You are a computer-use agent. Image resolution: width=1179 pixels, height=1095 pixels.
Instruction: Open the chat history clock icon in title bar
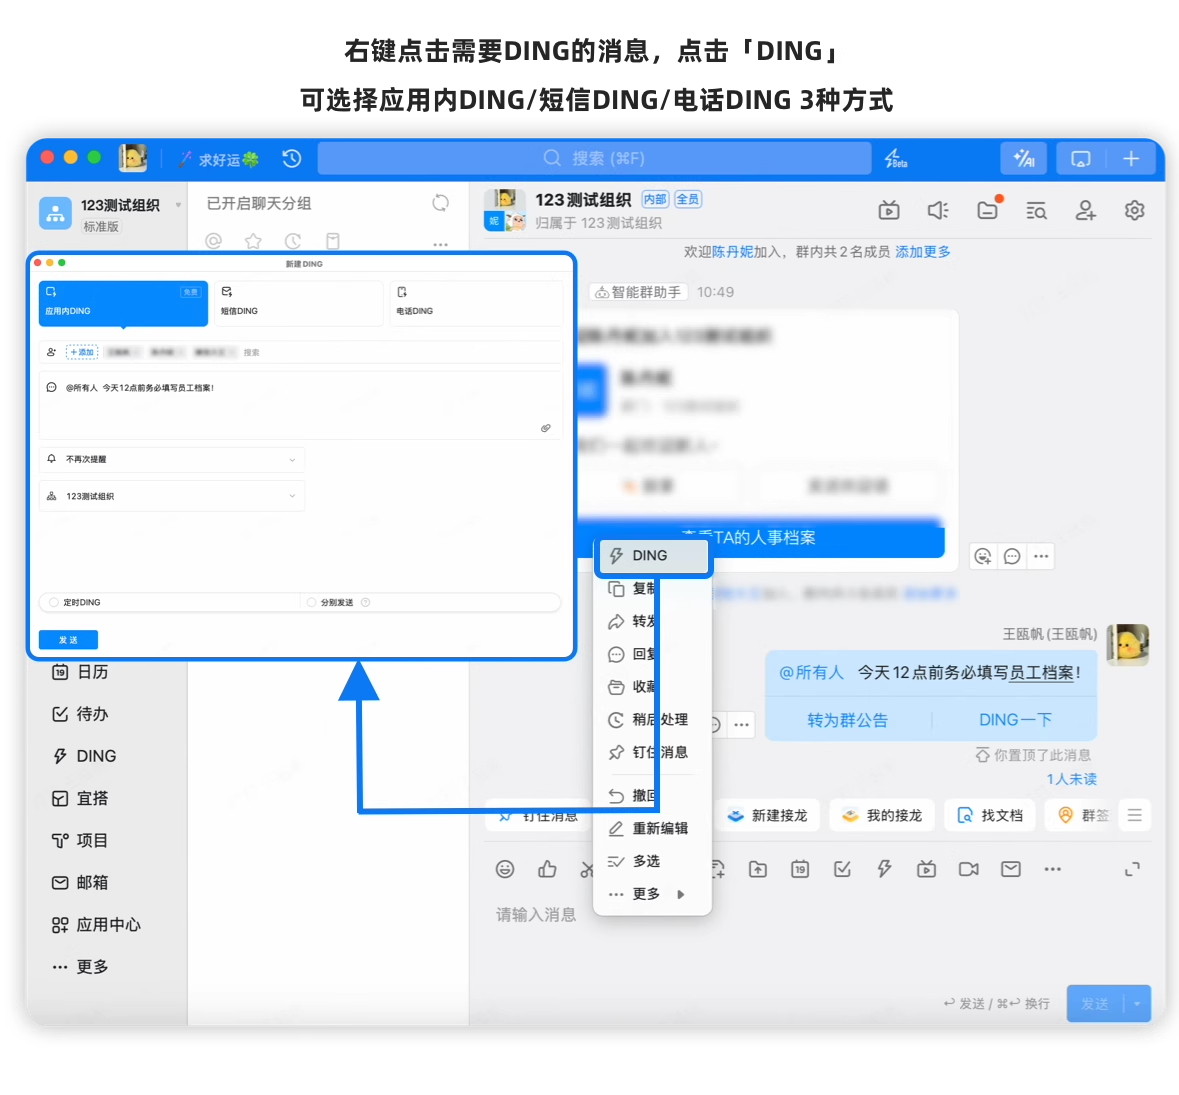point(292,159)
